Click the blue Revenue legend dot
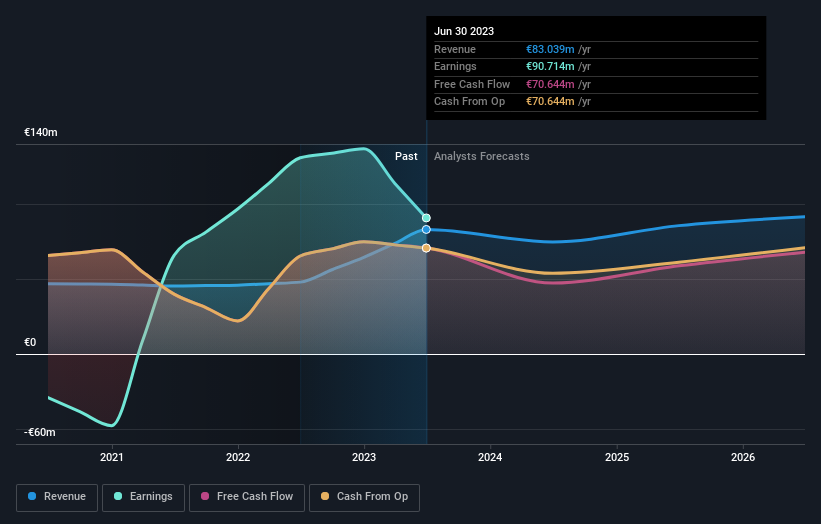The height and width of the screenshot is (524, 821). (x=32, y=496)
